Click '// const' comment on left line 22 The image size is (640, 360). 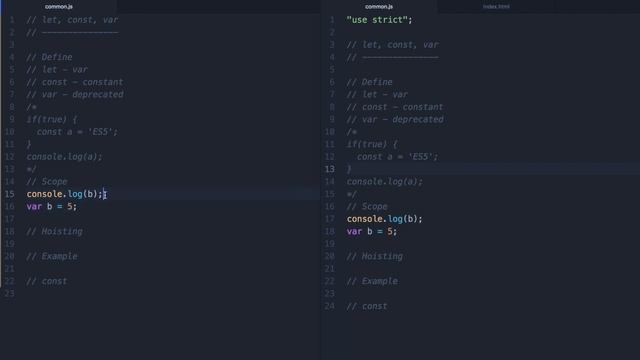pyautogui.click(x=47, y=281)
